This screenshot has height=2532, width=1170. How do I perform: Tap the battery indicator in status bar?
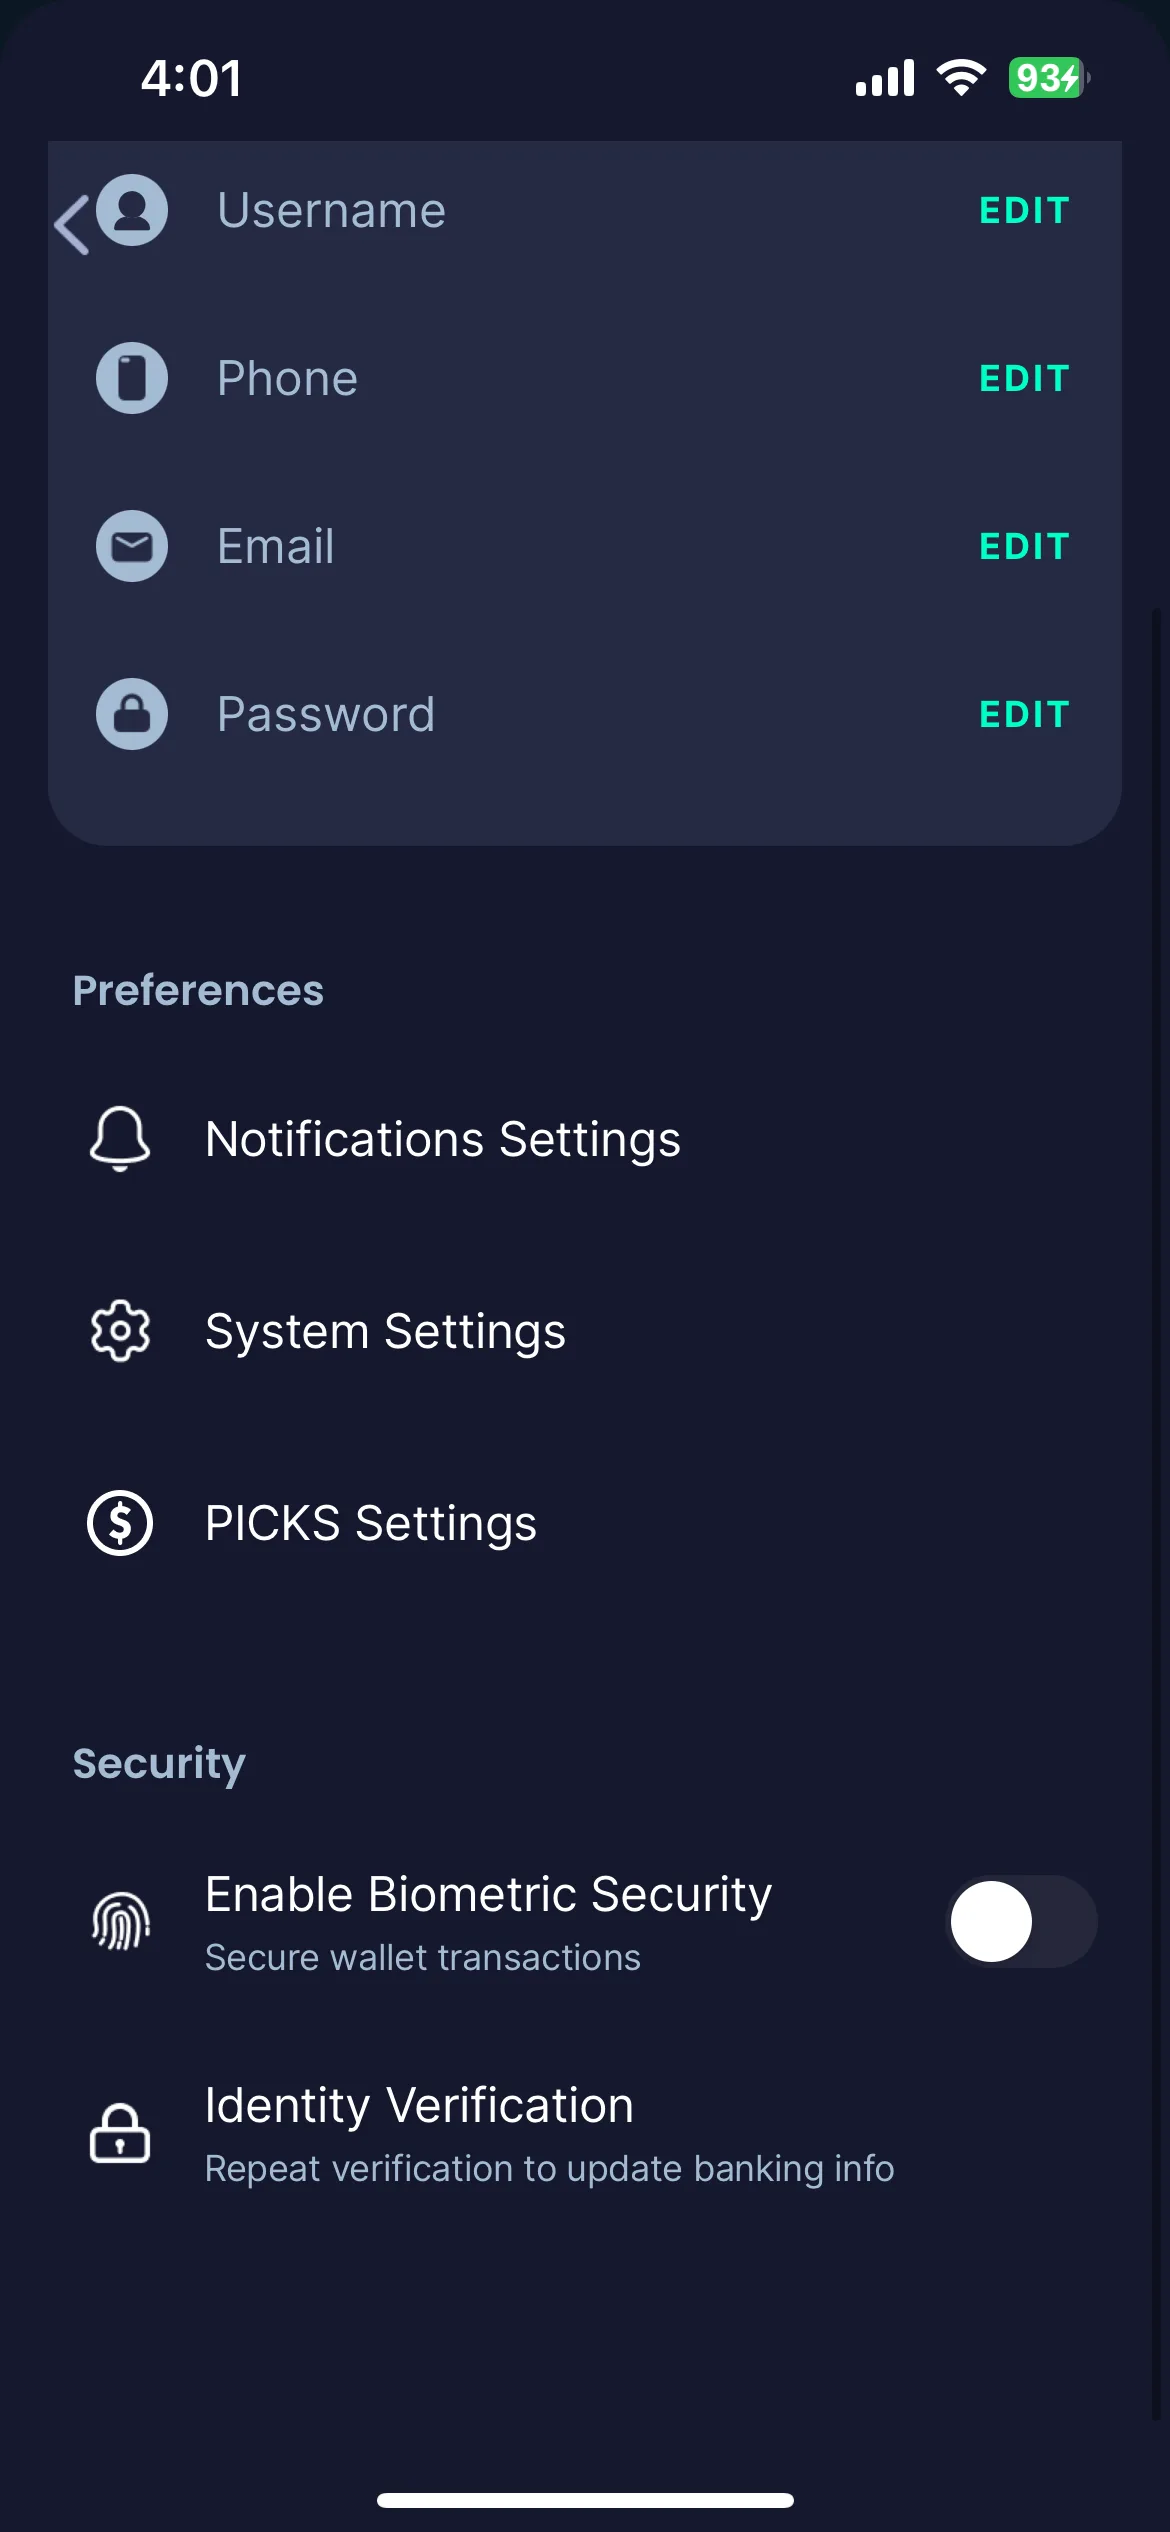(1048, 78)
